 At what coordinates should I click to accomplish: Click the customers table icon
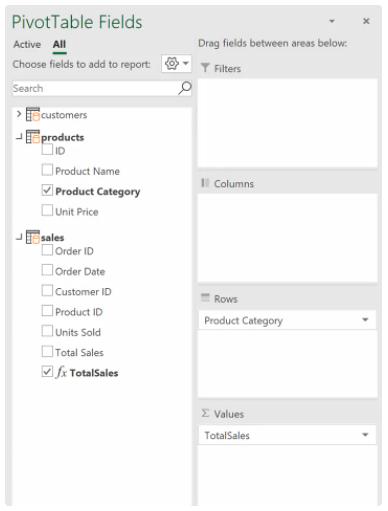pyautogui.click(x=33, y=114)
